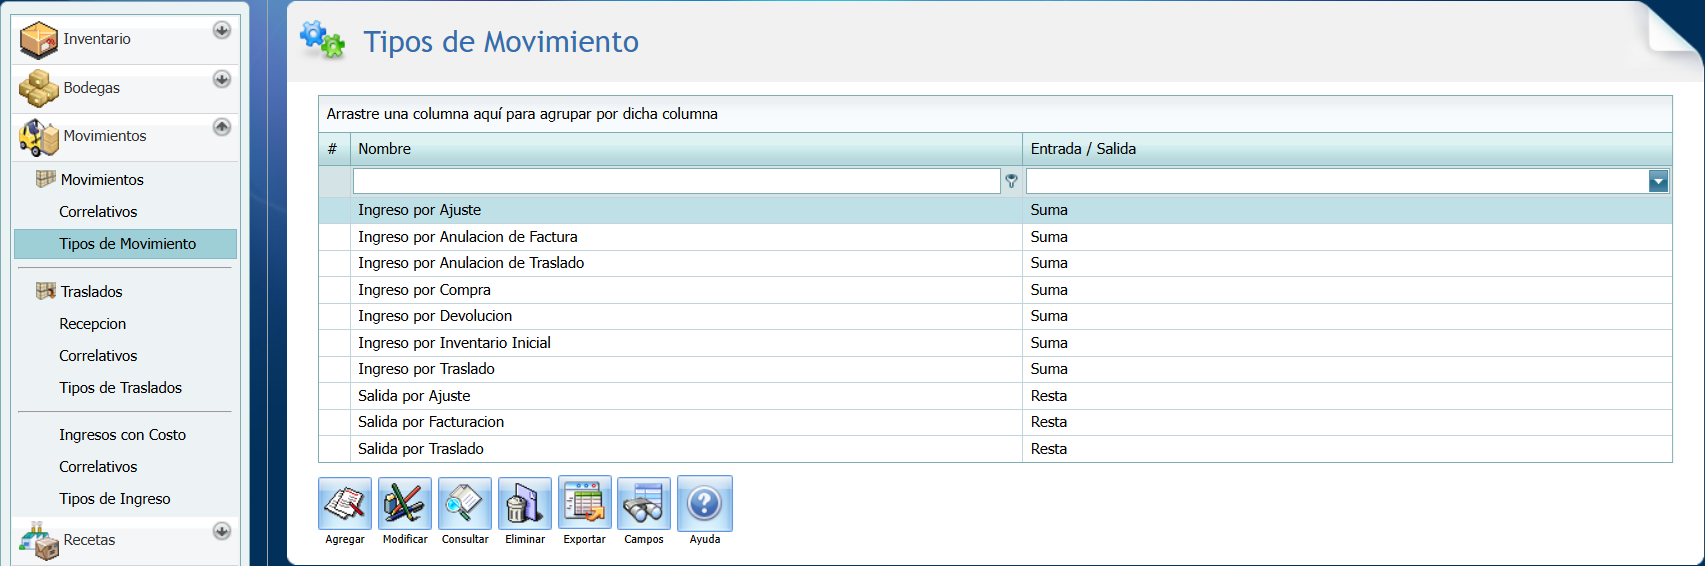Sort by the Nombre column header
1705x566 pixels.
click(x=685, y=149)
